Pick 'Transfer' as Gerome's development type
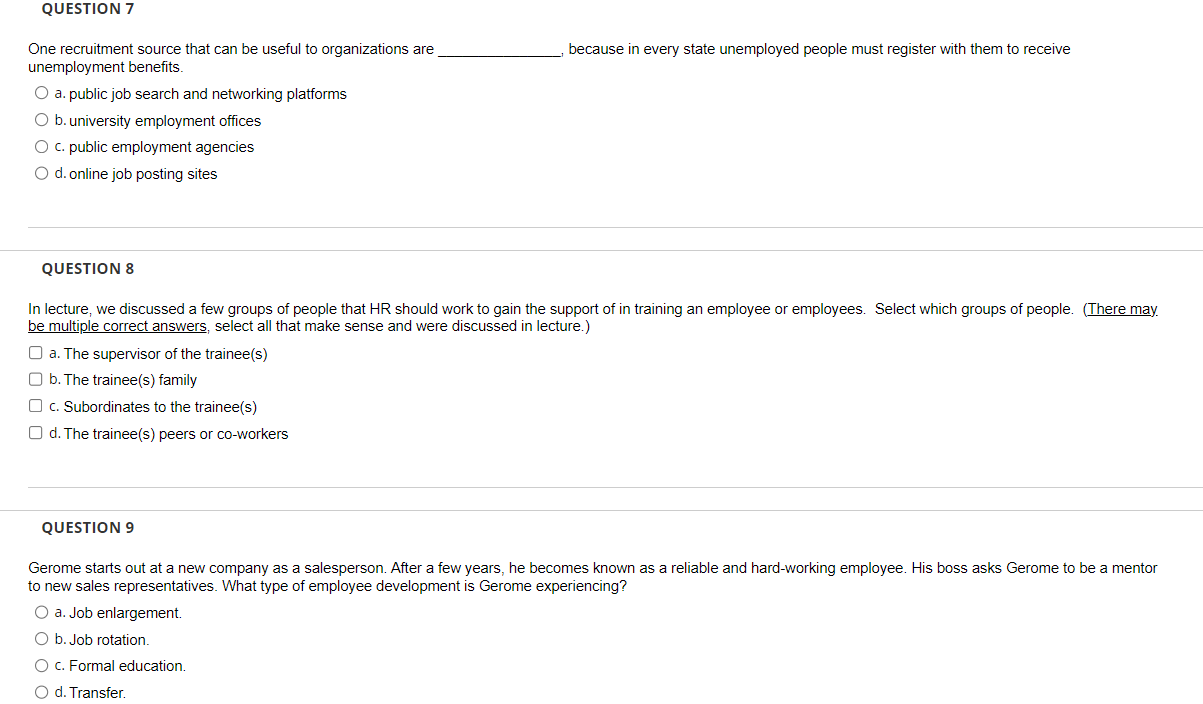The width and height of the screenshot is (1203, 704). coord(41,690)
